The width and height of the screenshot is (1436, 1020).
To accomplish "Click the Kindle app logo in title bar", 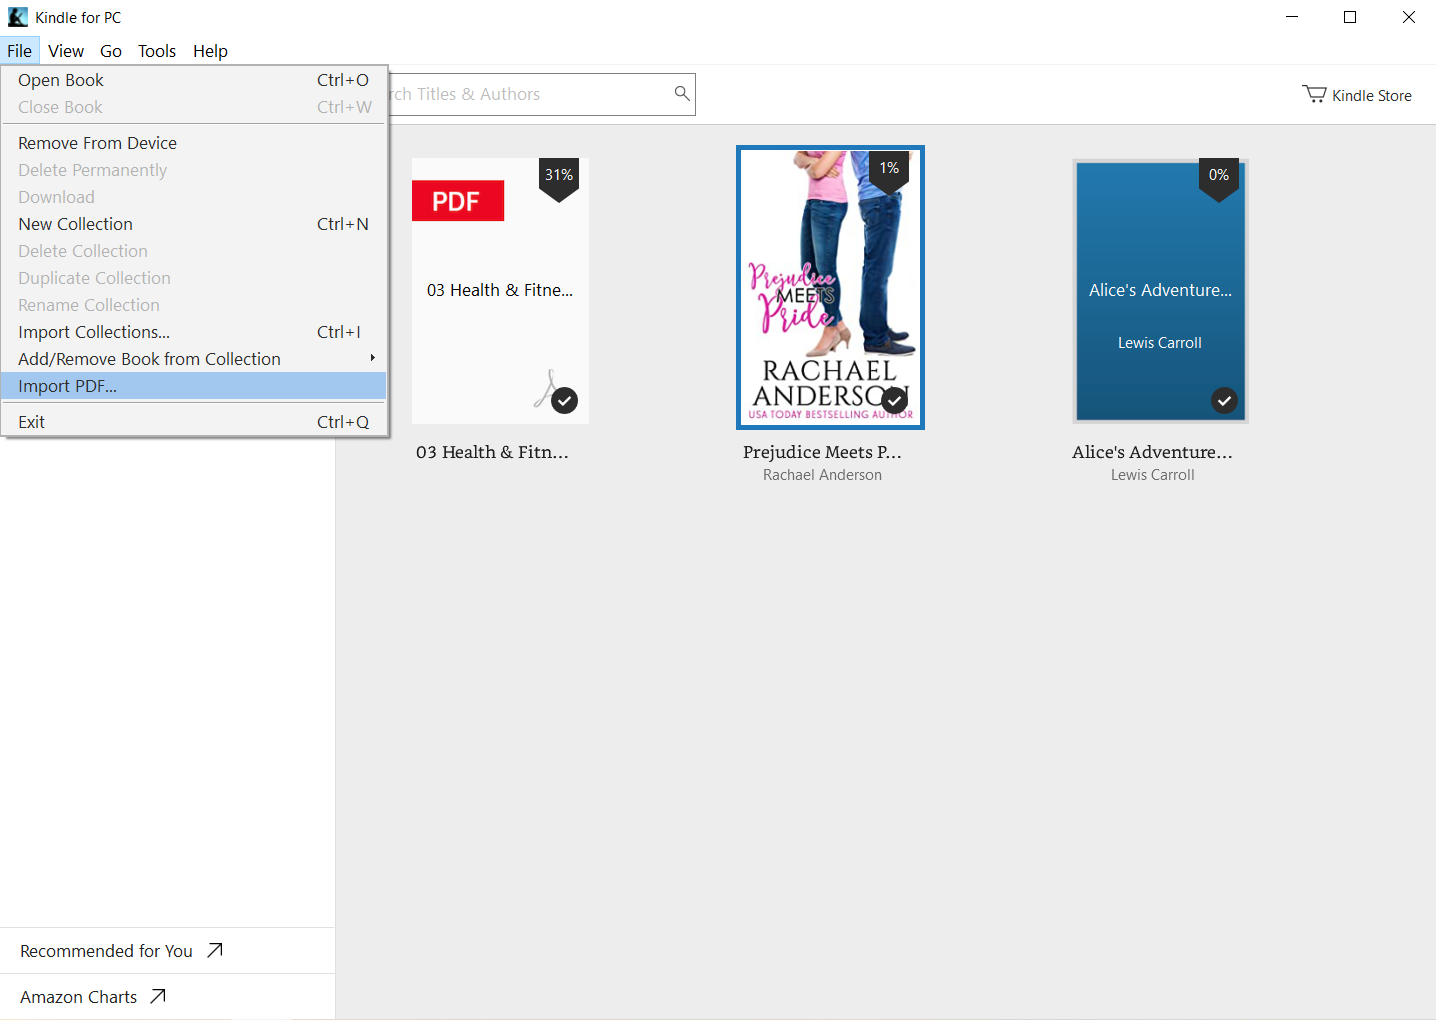I will point(18,17).
